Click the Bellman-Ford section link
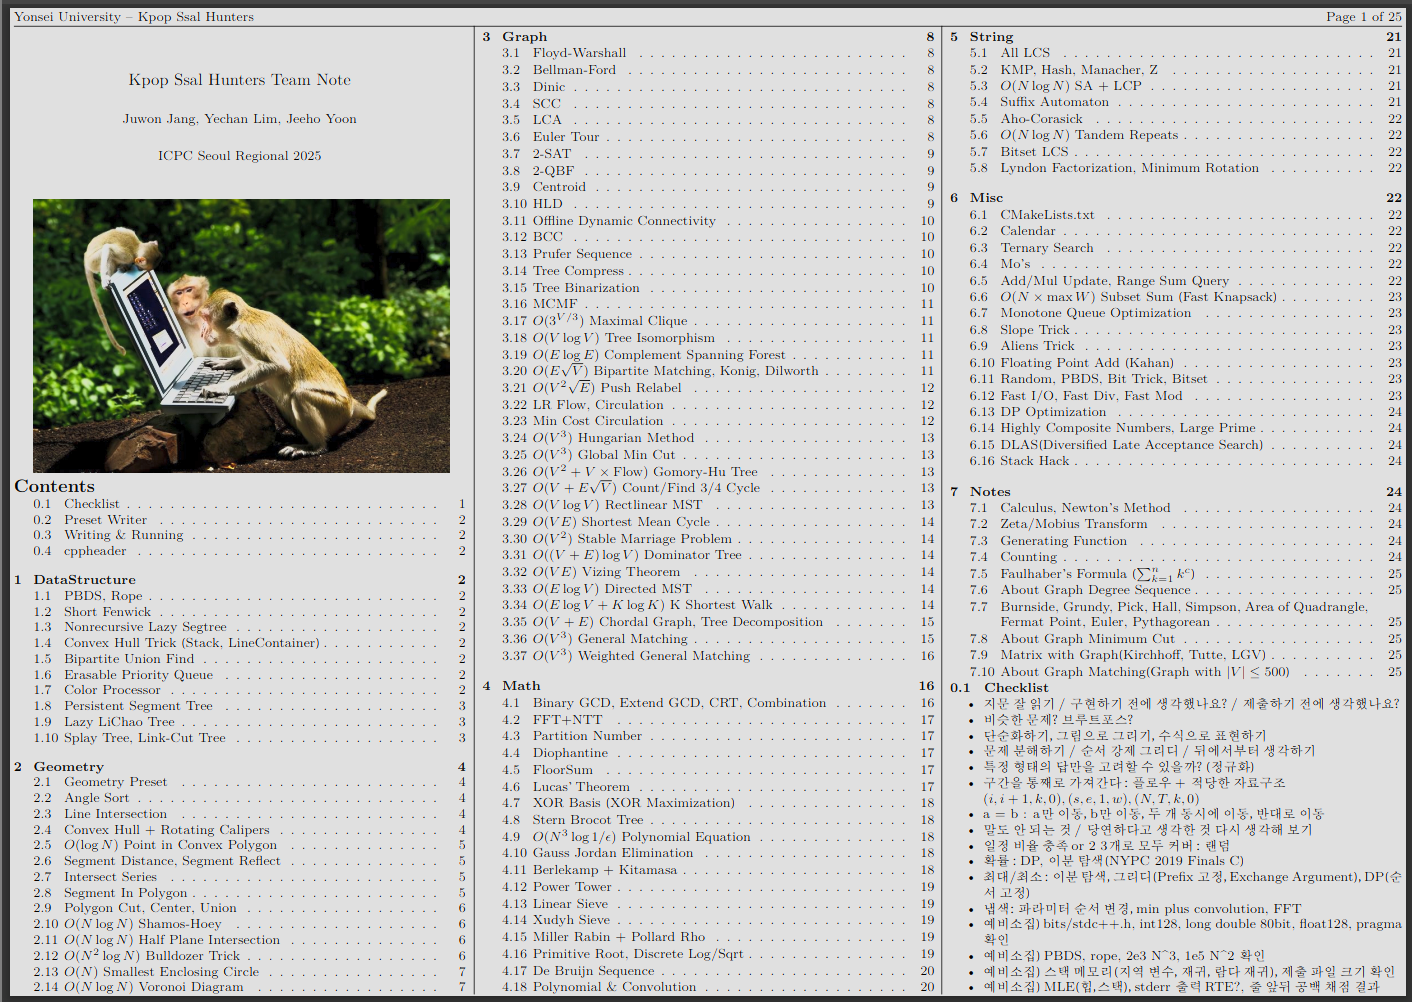Screen dimensions: 1412x1002 [x=574, y=70]
